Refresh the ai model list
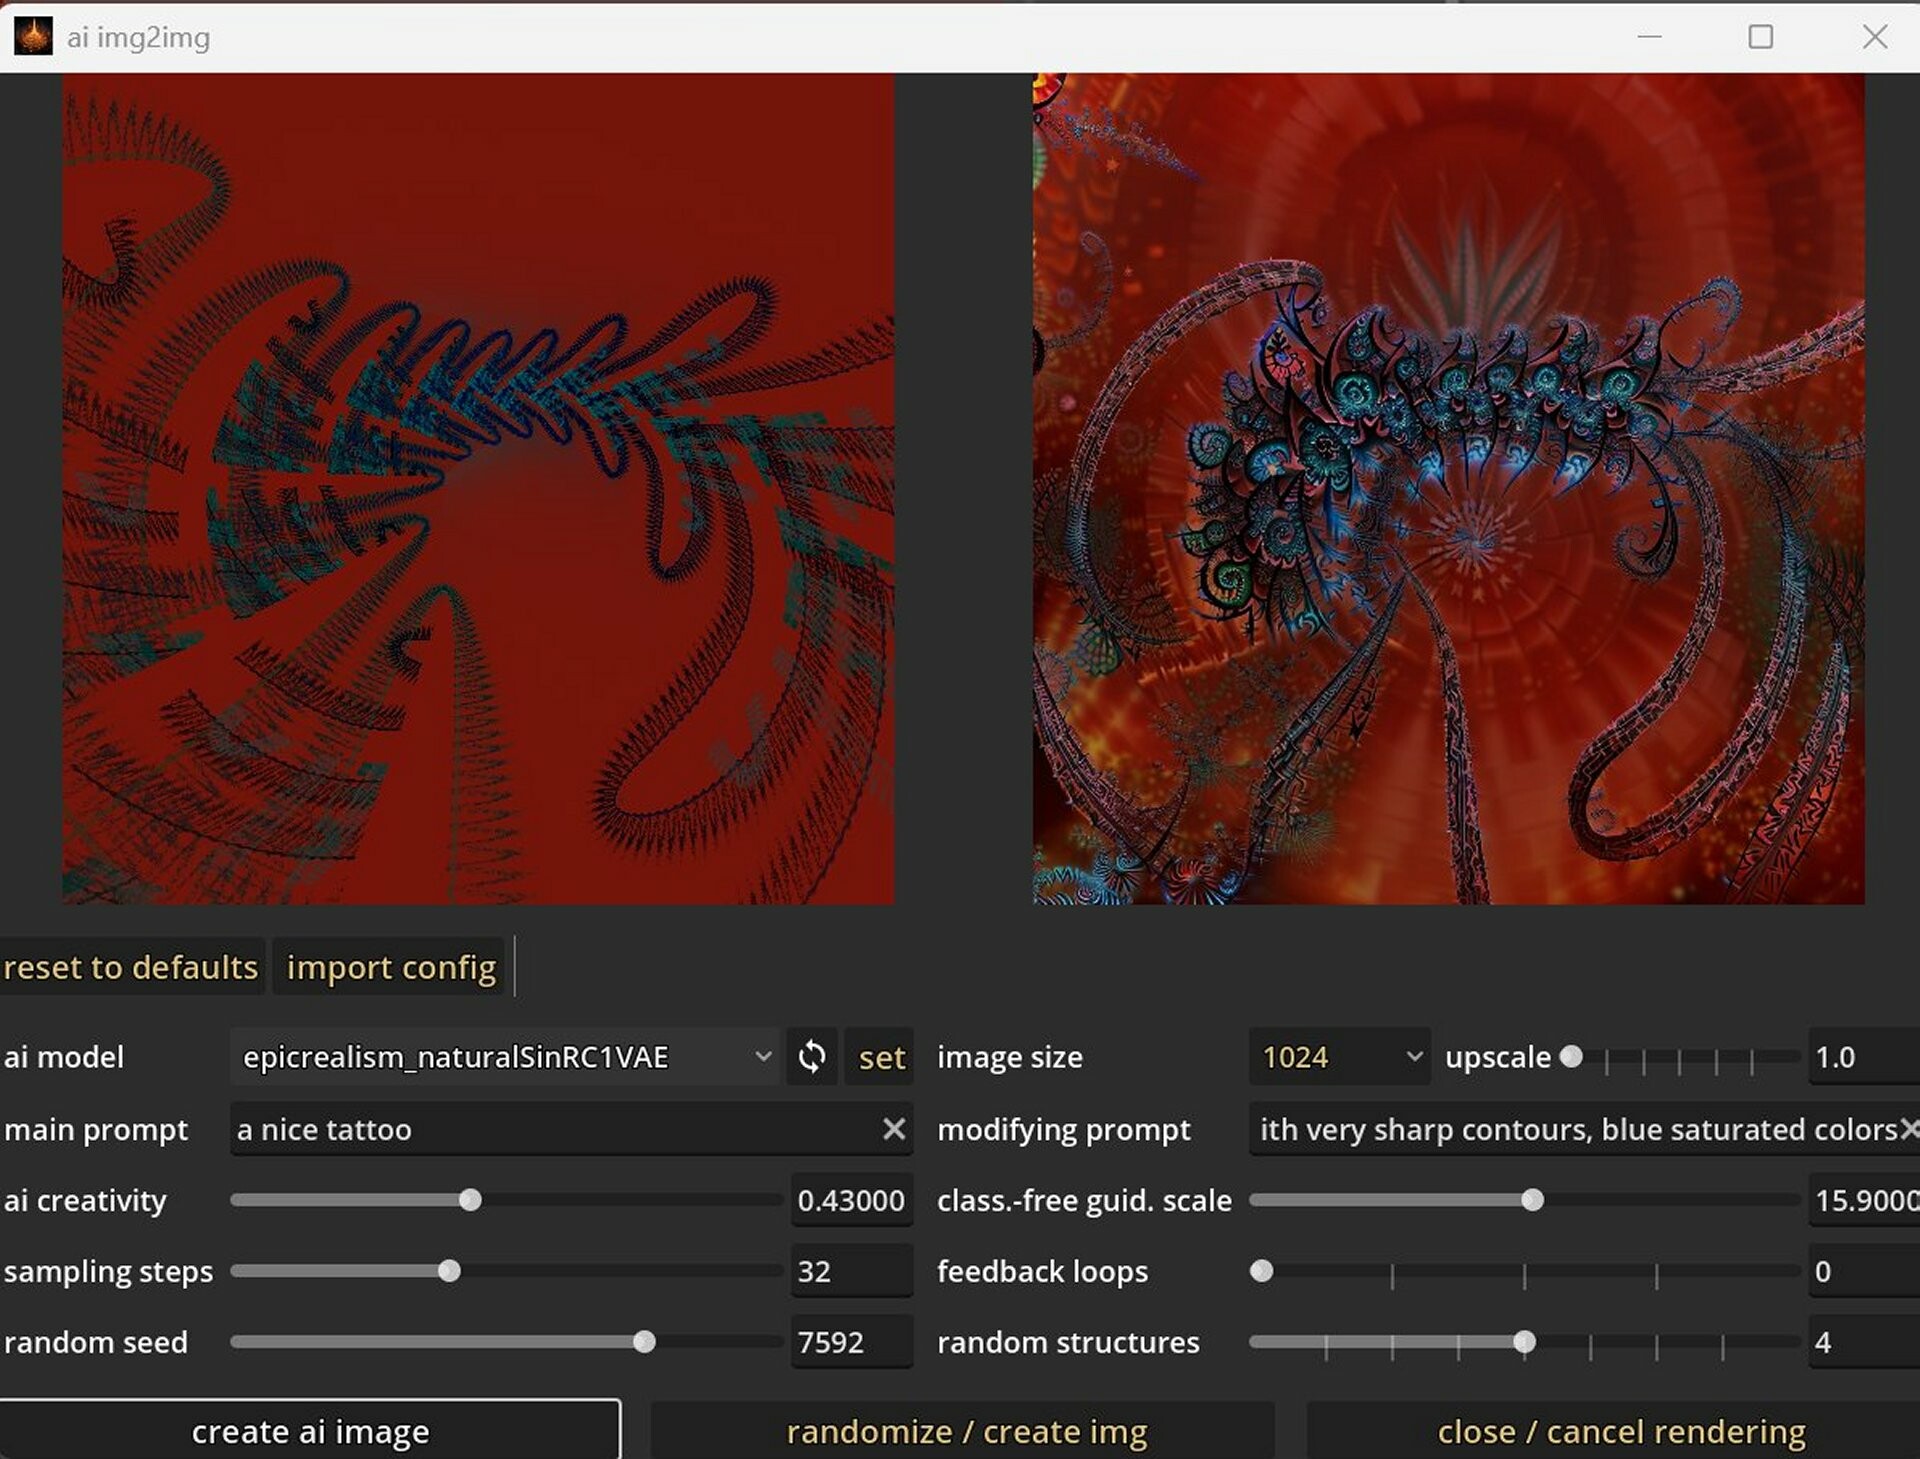 (x=812, y=1057)
